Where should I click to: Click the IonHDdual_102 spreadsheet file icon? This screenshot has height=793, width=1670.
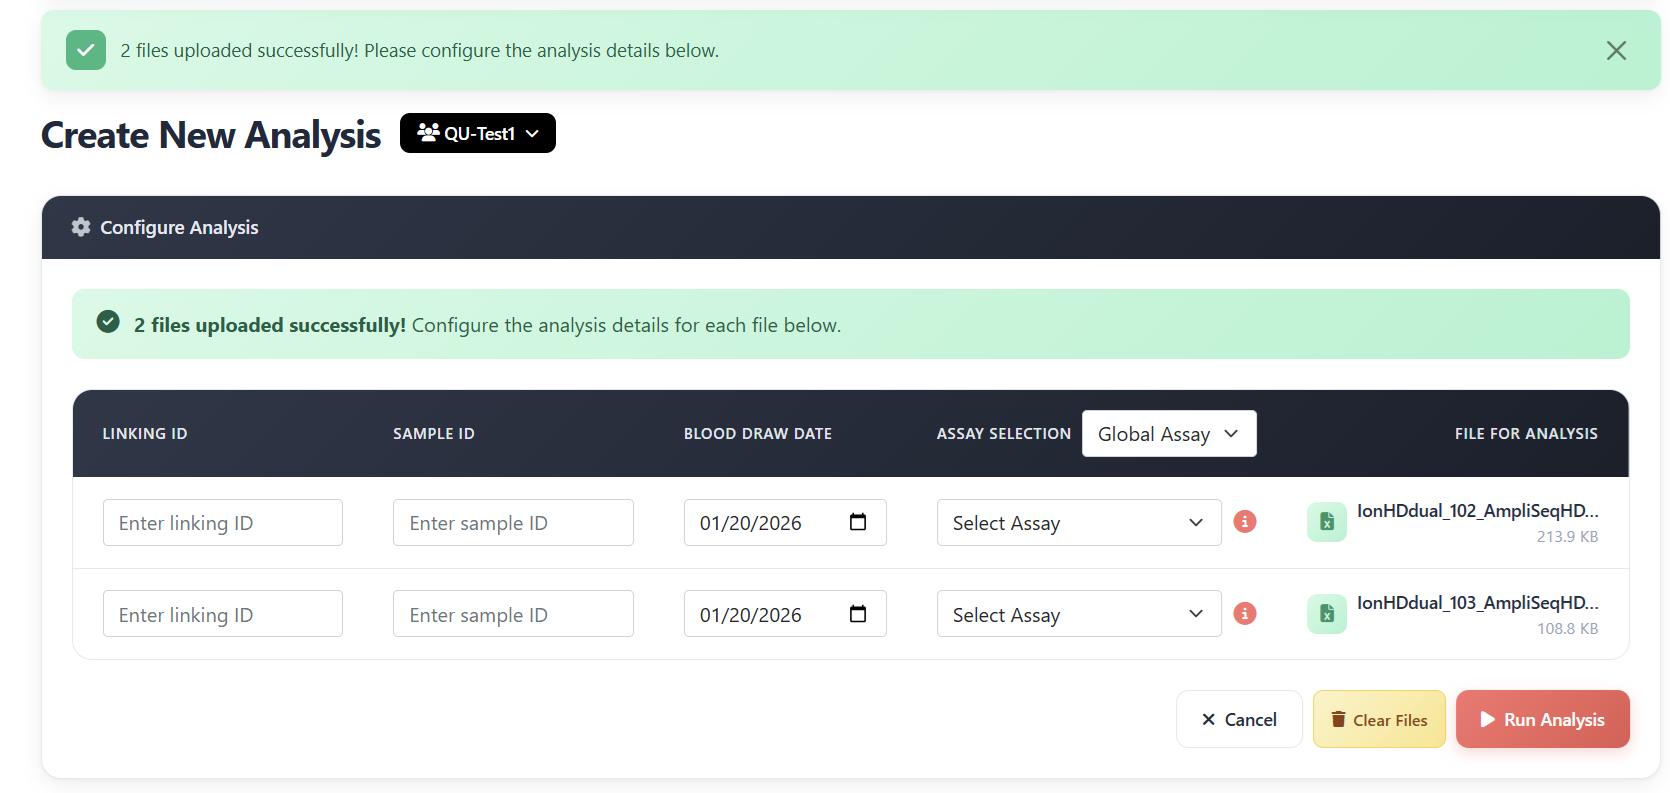[x=1326, y=522]
